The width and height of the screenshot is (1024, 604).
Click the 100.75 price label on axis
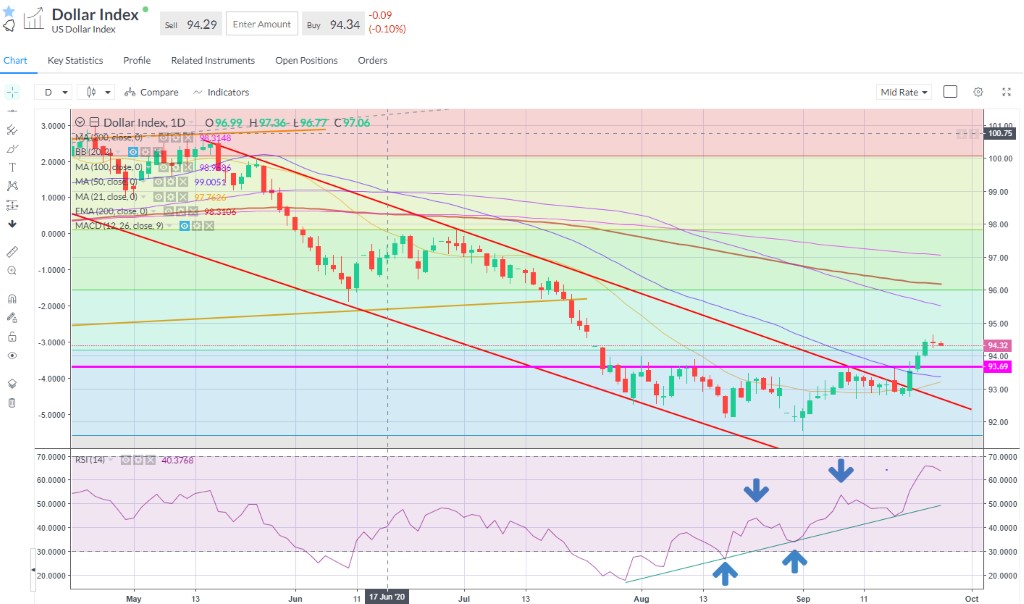(1000, 133)
